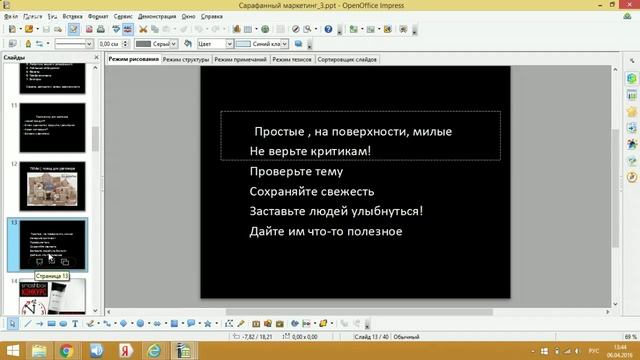Toggle the Select arrow tool

tap(12, 324)
